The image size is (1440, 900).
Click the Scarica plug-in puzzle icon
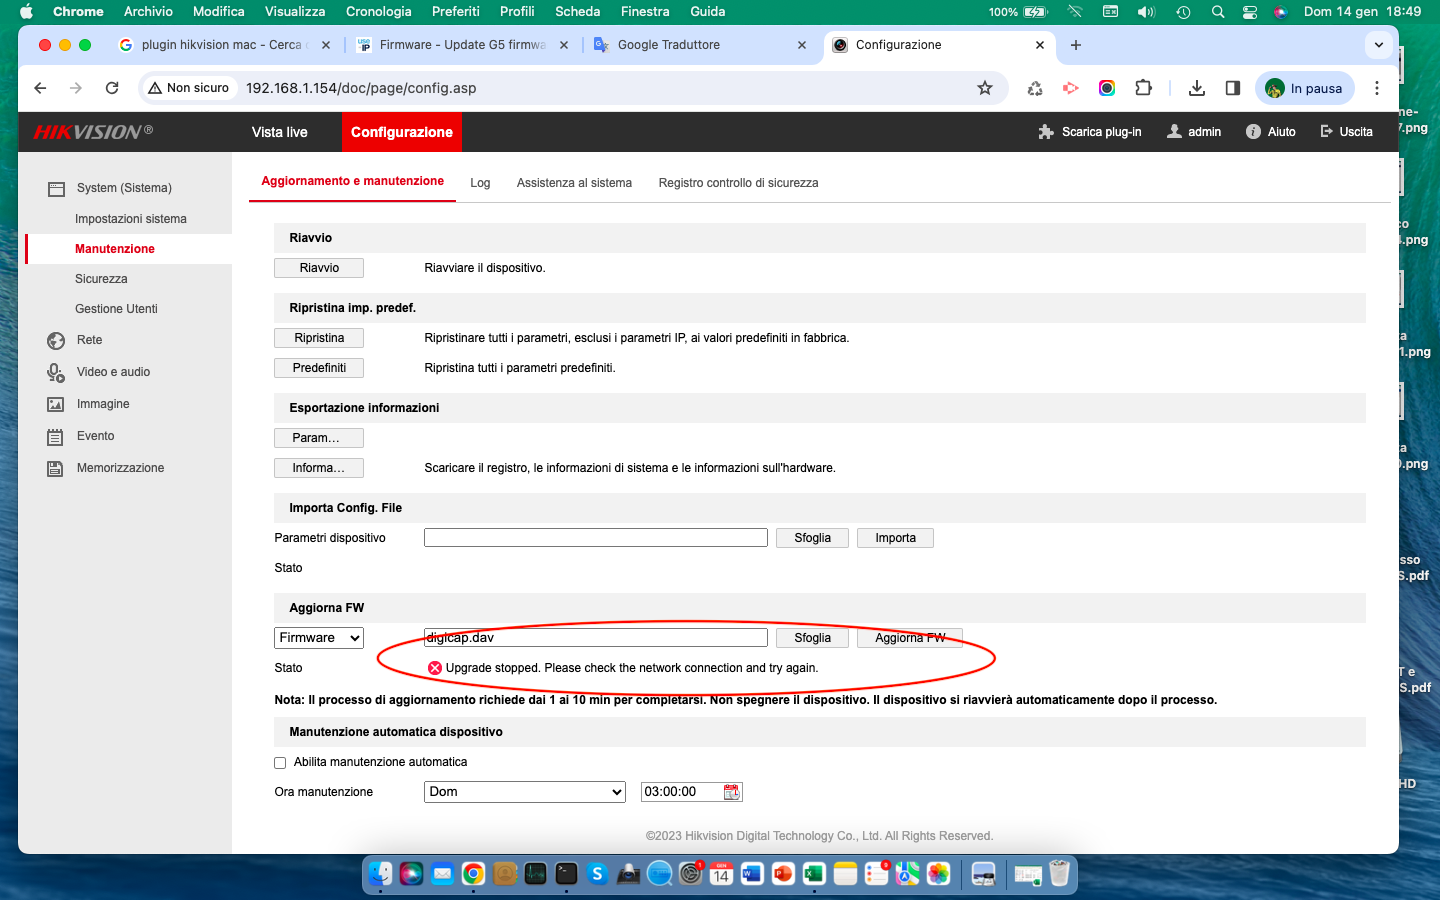click(1046, 132)
